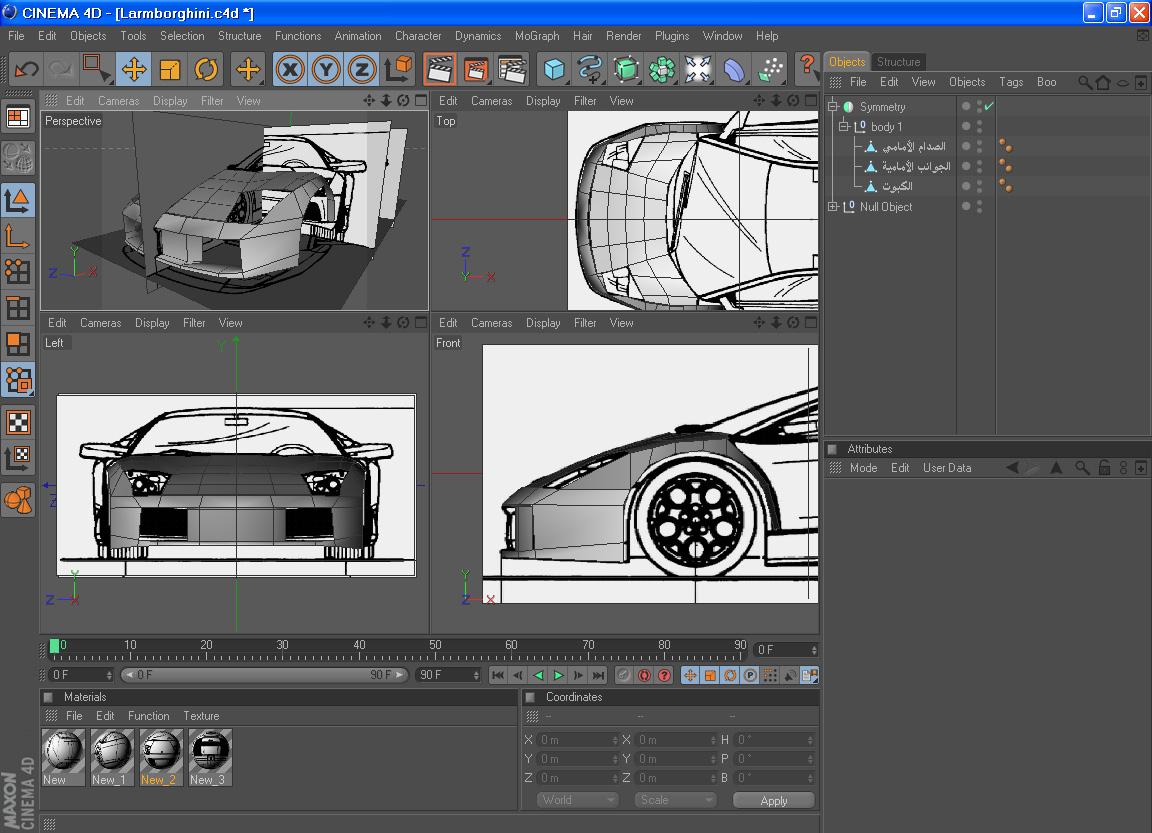Open the Cameras menu of the Perspective viewport
The height and width of the screenshot is (833, 1152).
118,101
